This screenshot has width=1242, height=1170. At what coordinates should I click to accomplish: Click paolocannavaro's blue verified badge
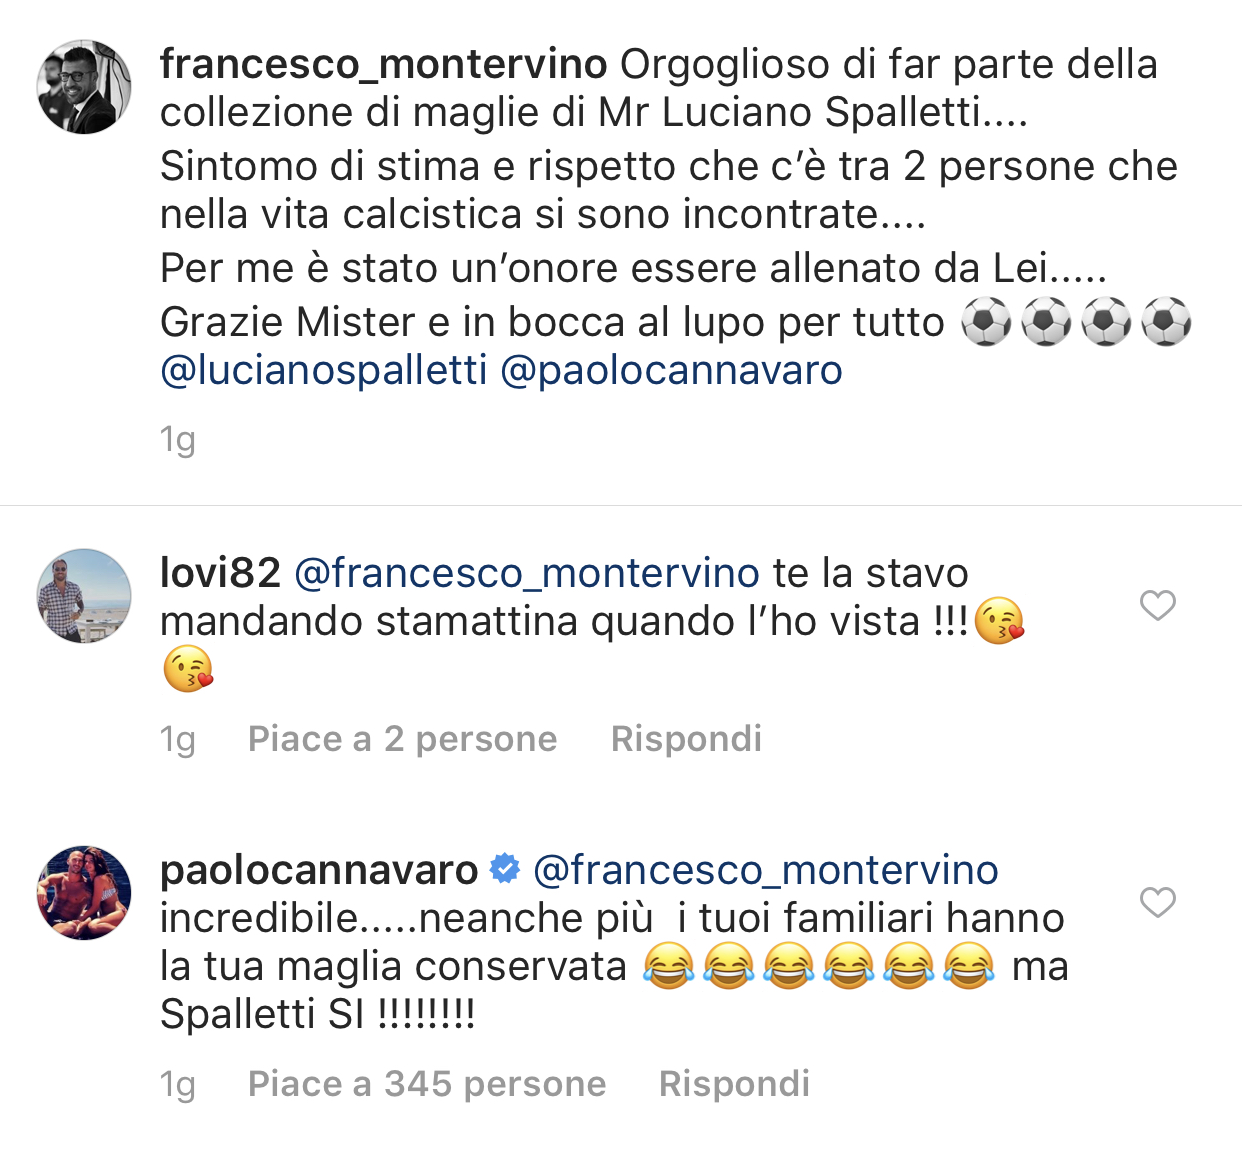tap(505, 869)
